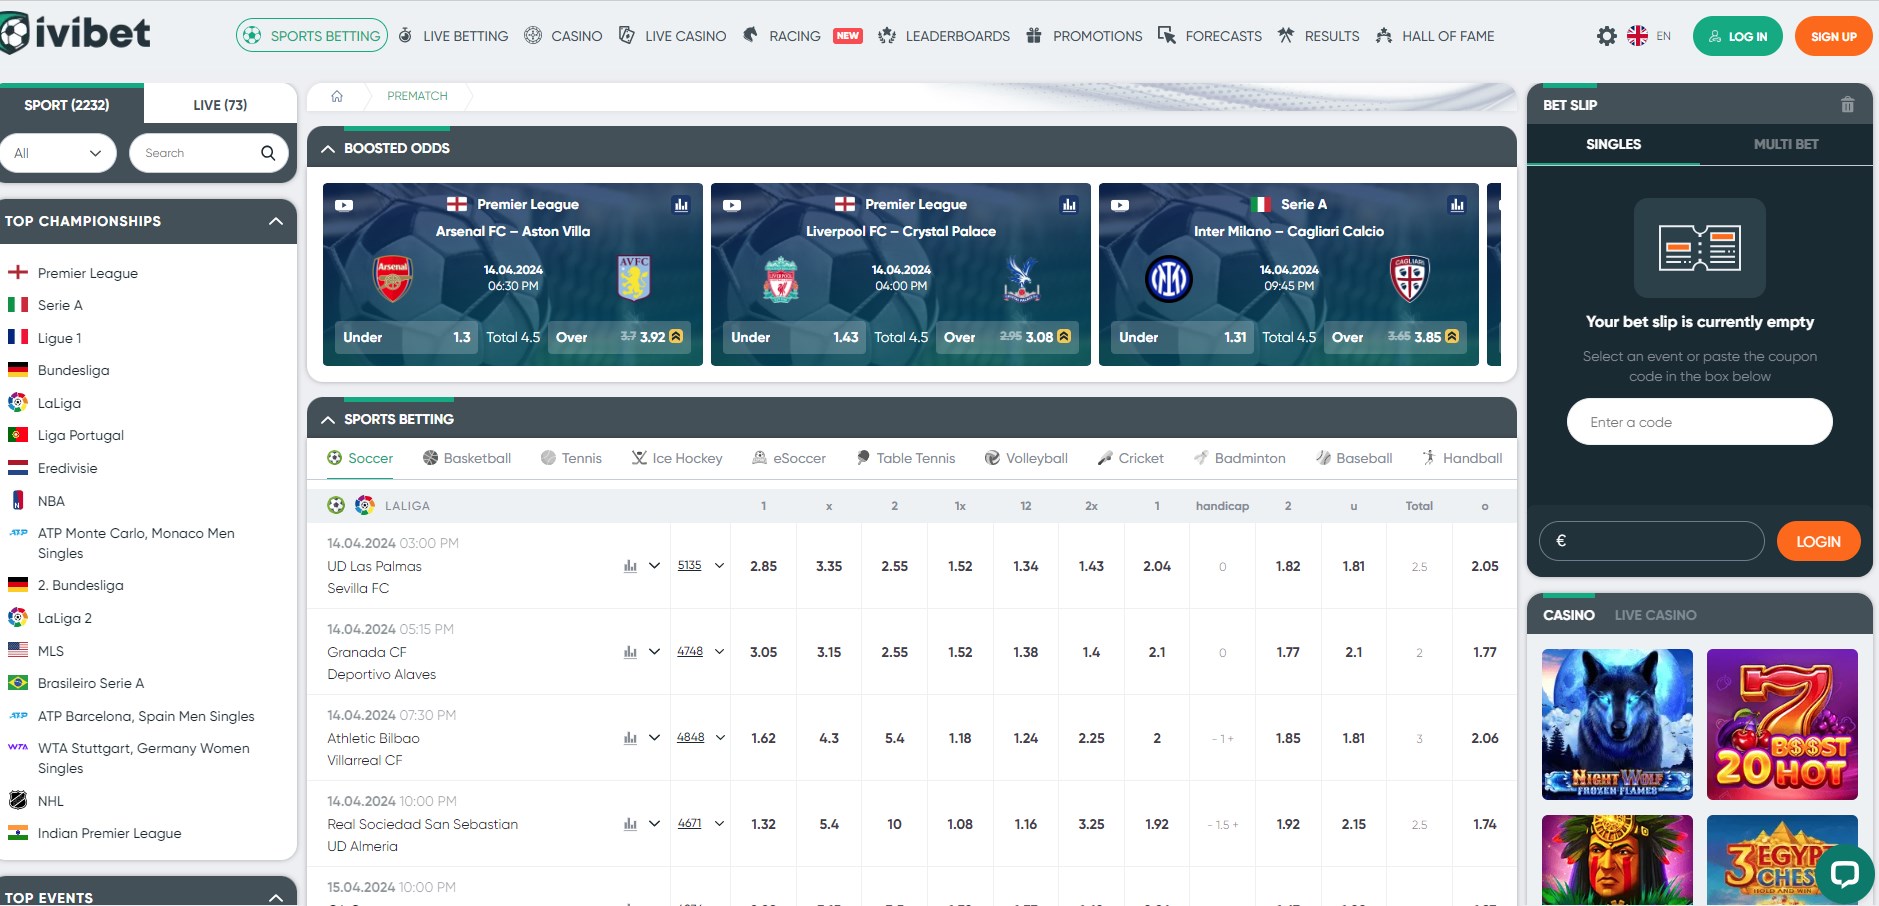Open statistics icon on Liverpool FC card
Viewport: 1879px width, 906px height.
[1069, 205]
